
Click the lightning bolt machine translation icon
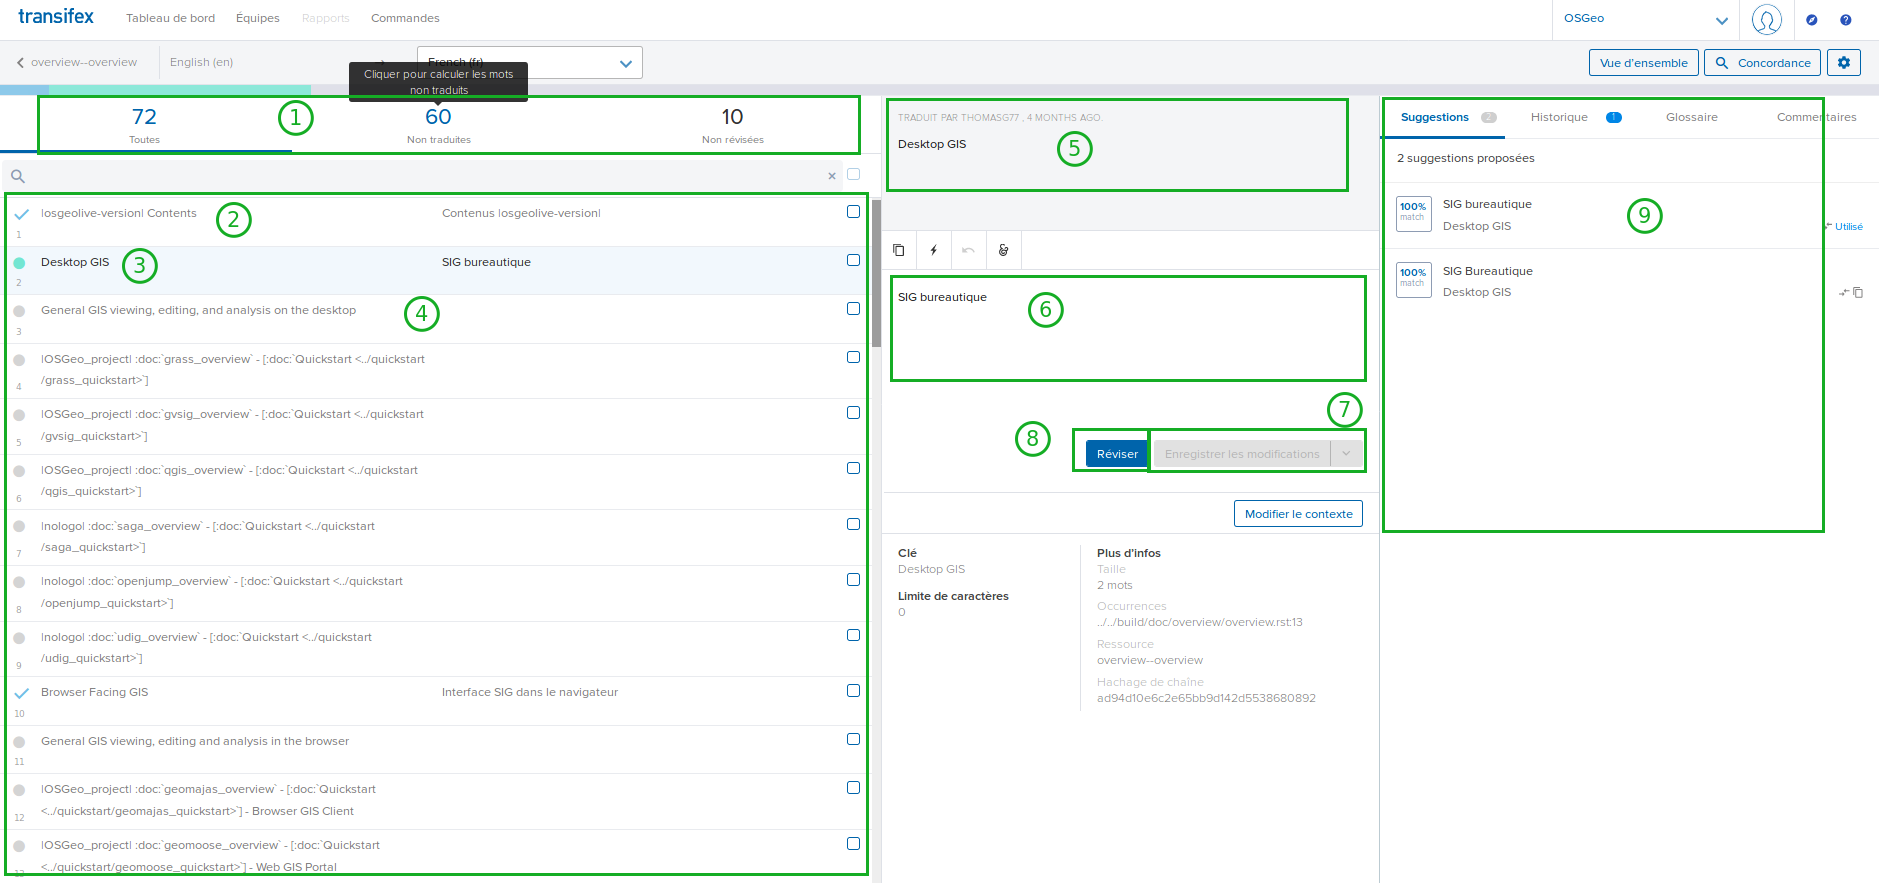(x=934, y=250)
